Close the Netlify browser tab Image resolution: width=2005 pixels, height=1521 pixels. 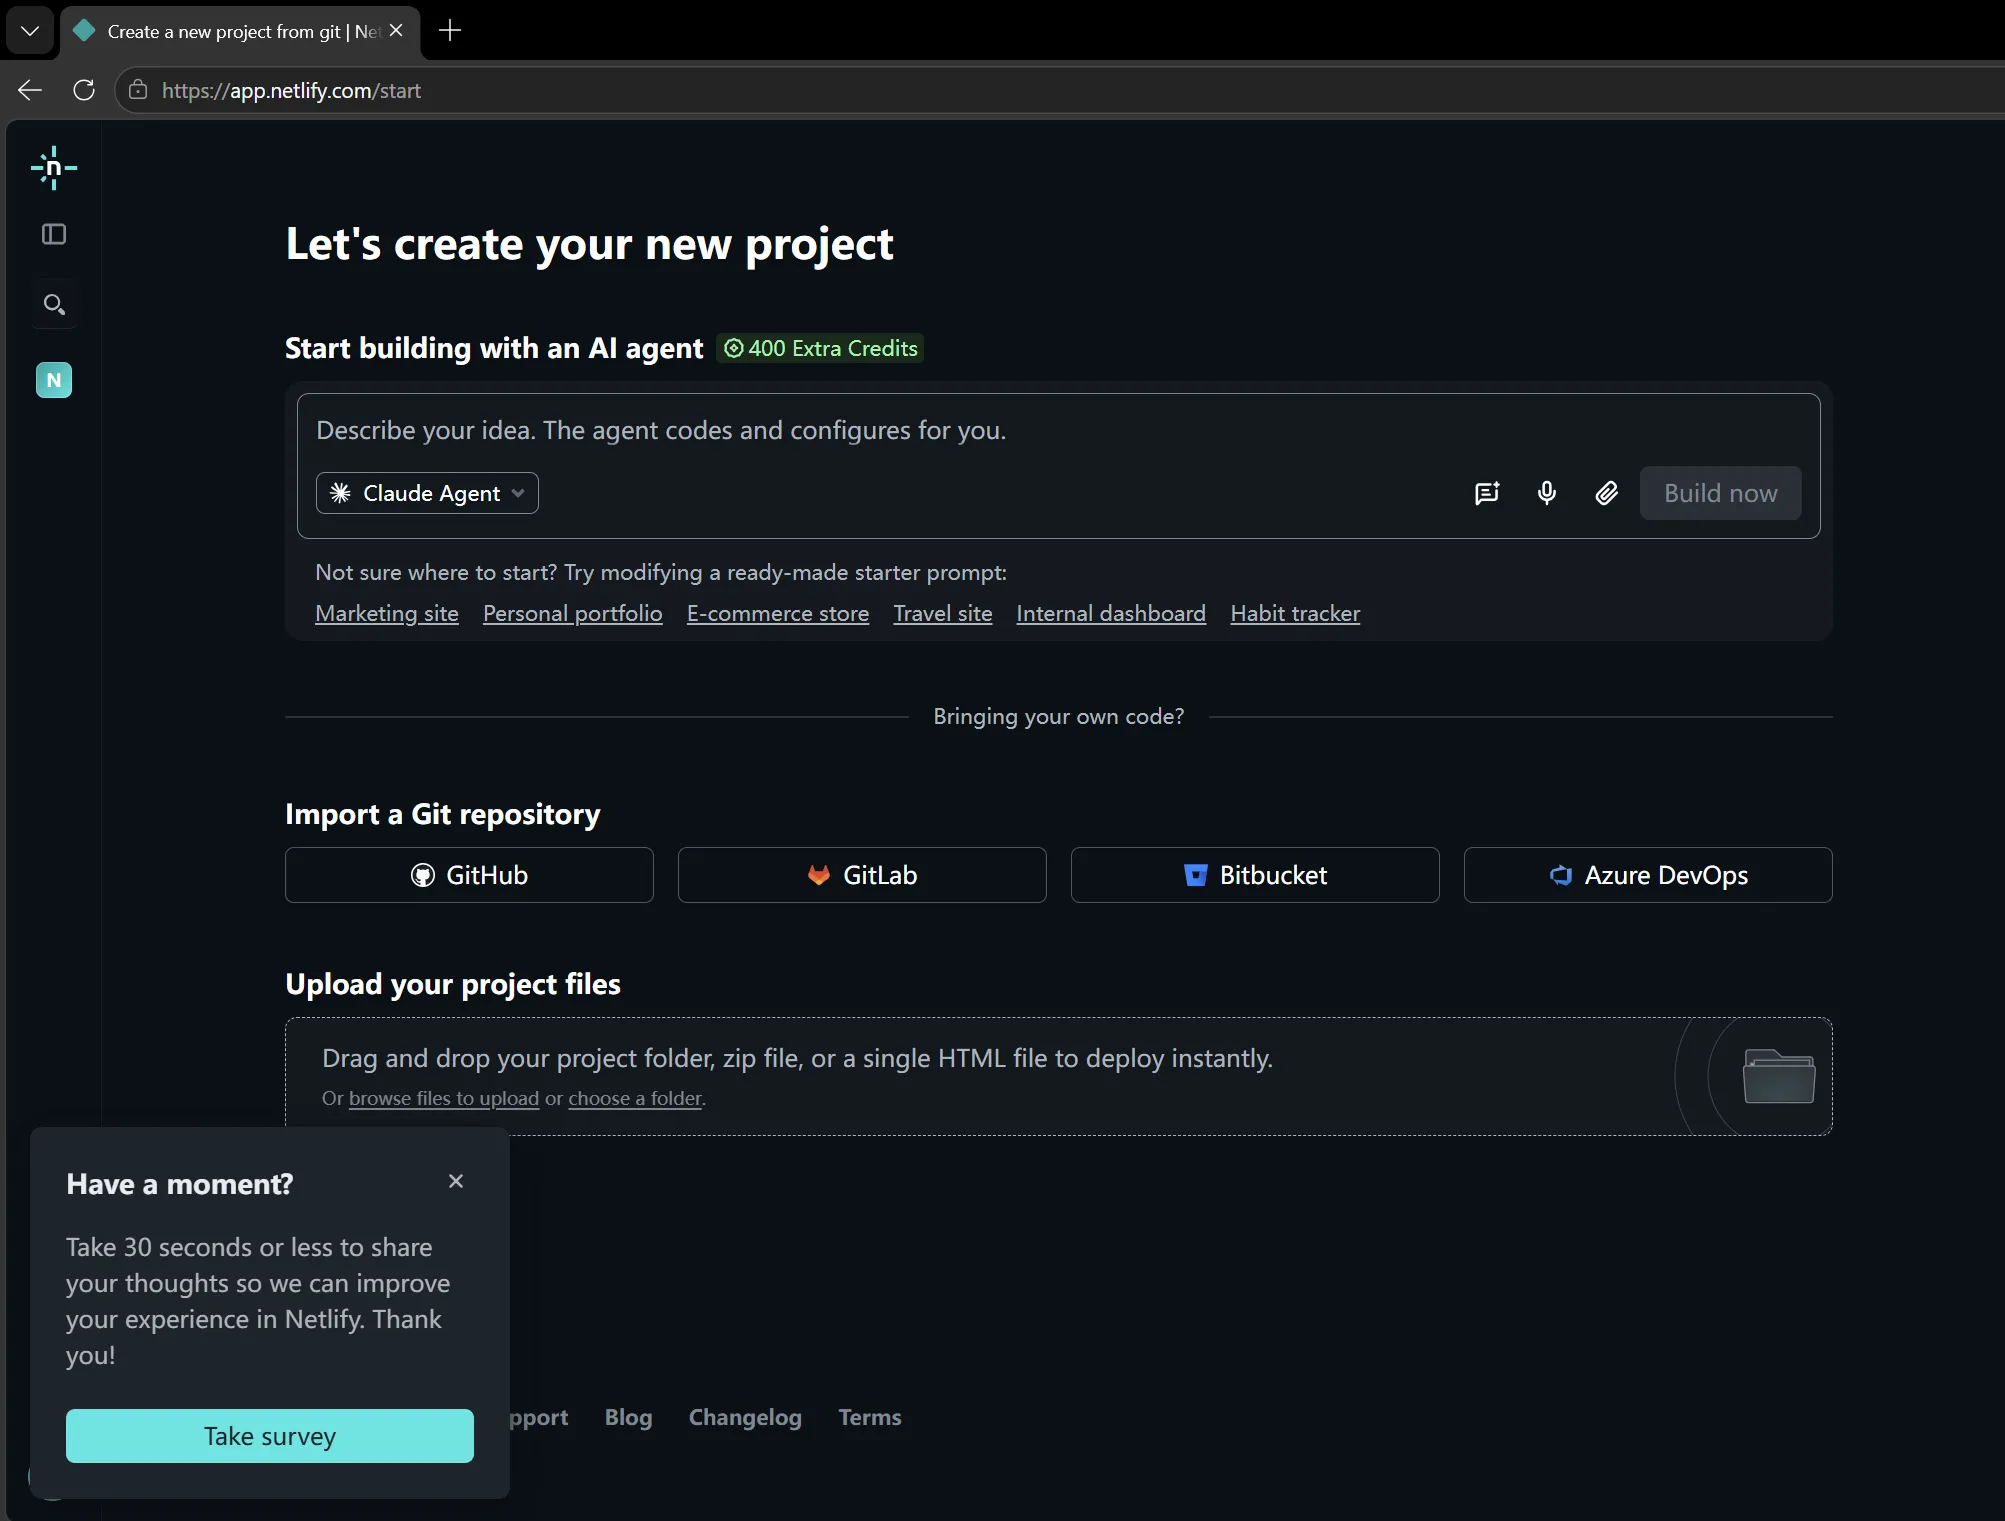coord(396,30)
